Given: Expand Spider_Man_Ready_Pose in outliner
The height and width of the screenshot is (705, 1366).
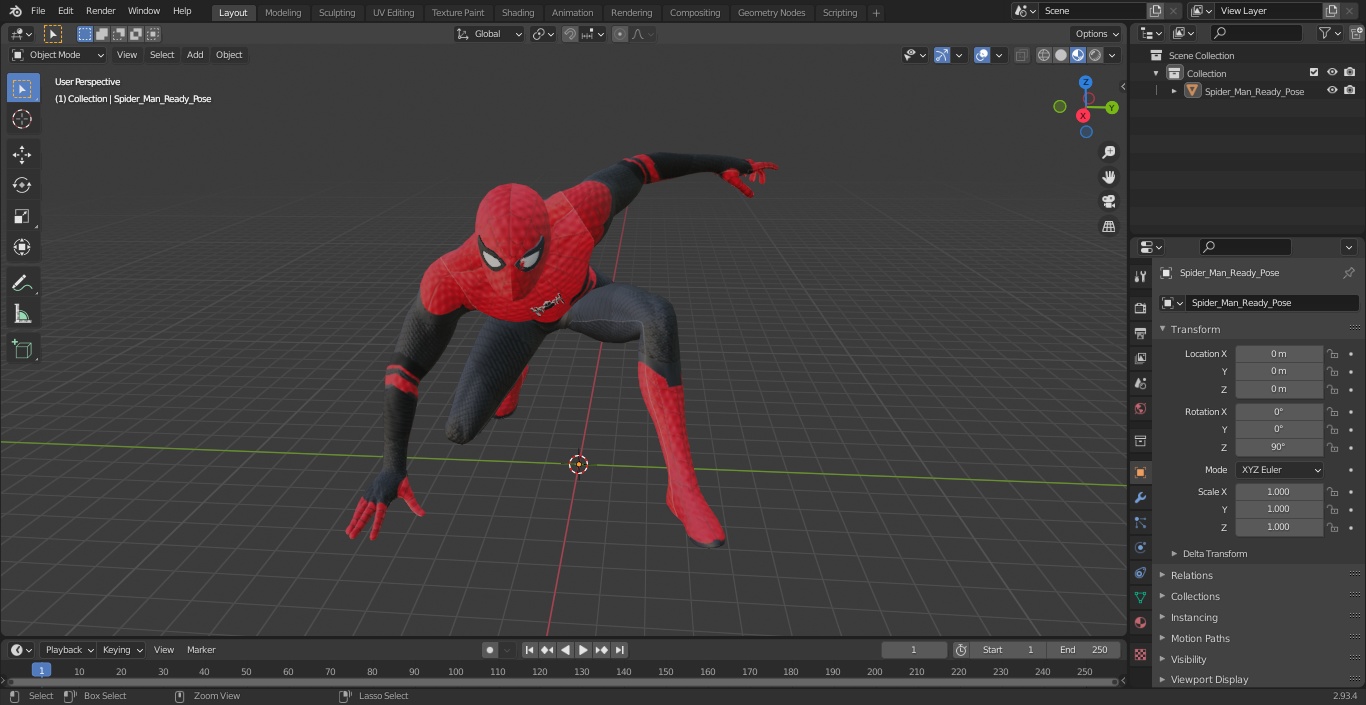Looking at the screenshot, I should (x=1174, y=91).
